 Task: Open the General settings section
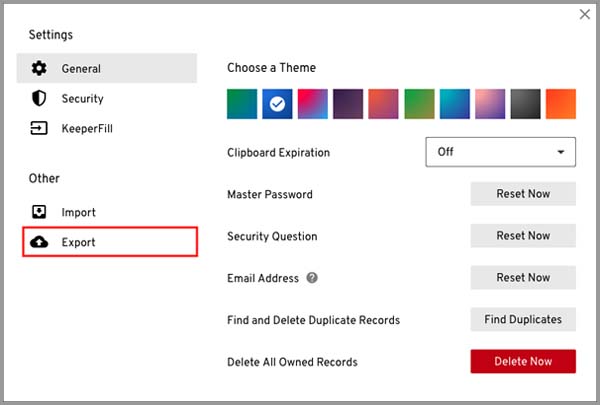click(x=106, y=68)
